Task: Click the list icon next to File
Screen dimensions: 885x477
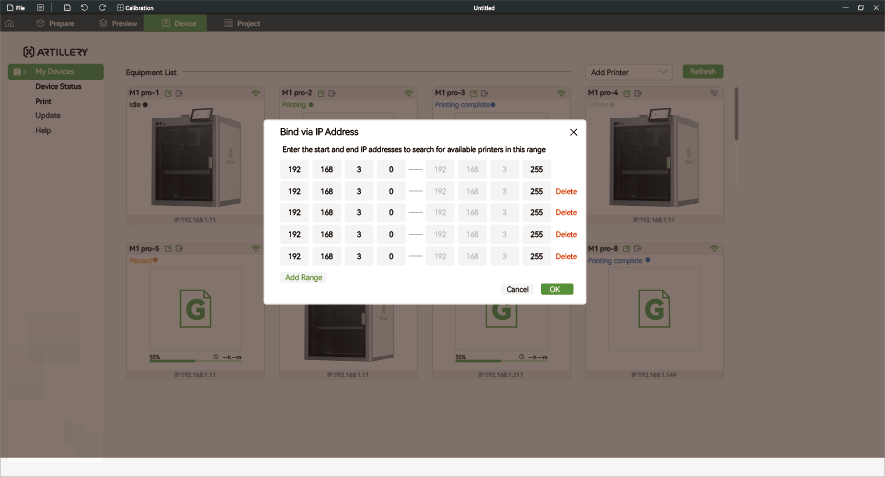Action: 40,8
